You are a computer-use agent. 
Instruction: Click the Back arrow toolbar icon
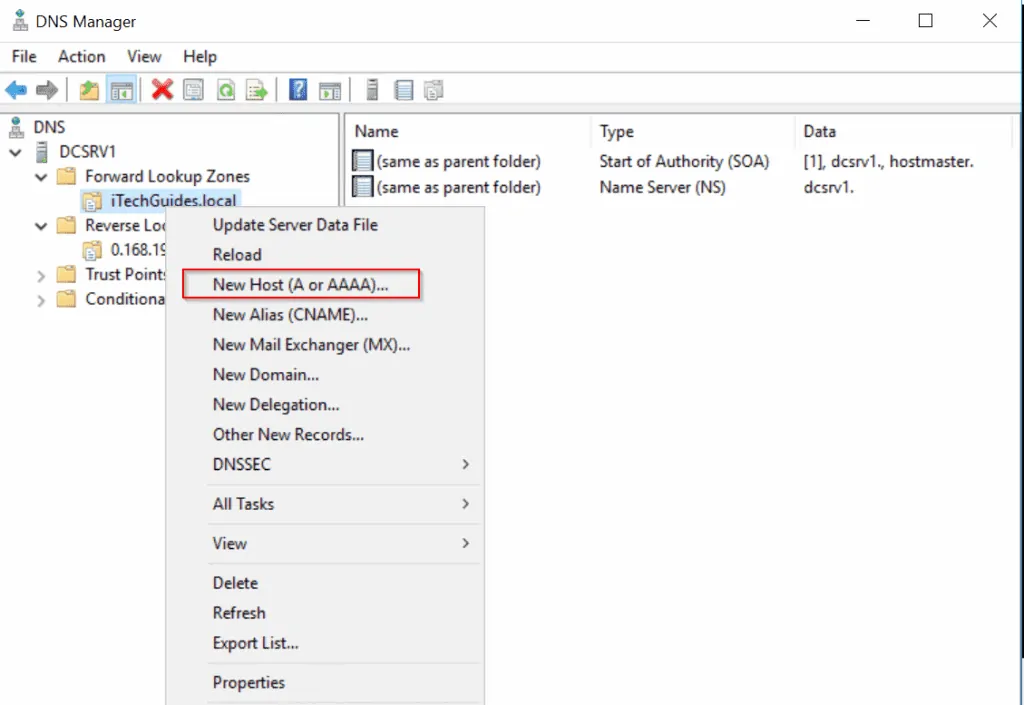[x=16, y=90]
